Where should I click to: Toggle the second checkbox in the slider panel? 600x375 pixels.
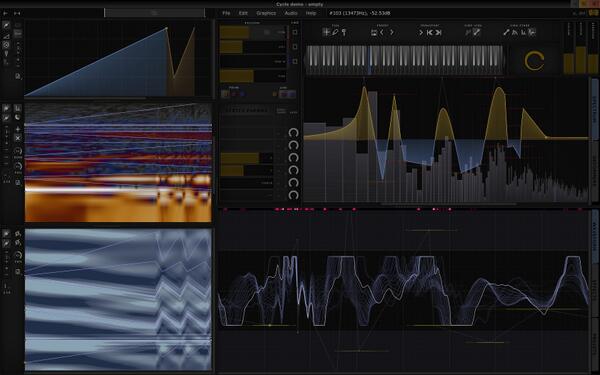295,47
